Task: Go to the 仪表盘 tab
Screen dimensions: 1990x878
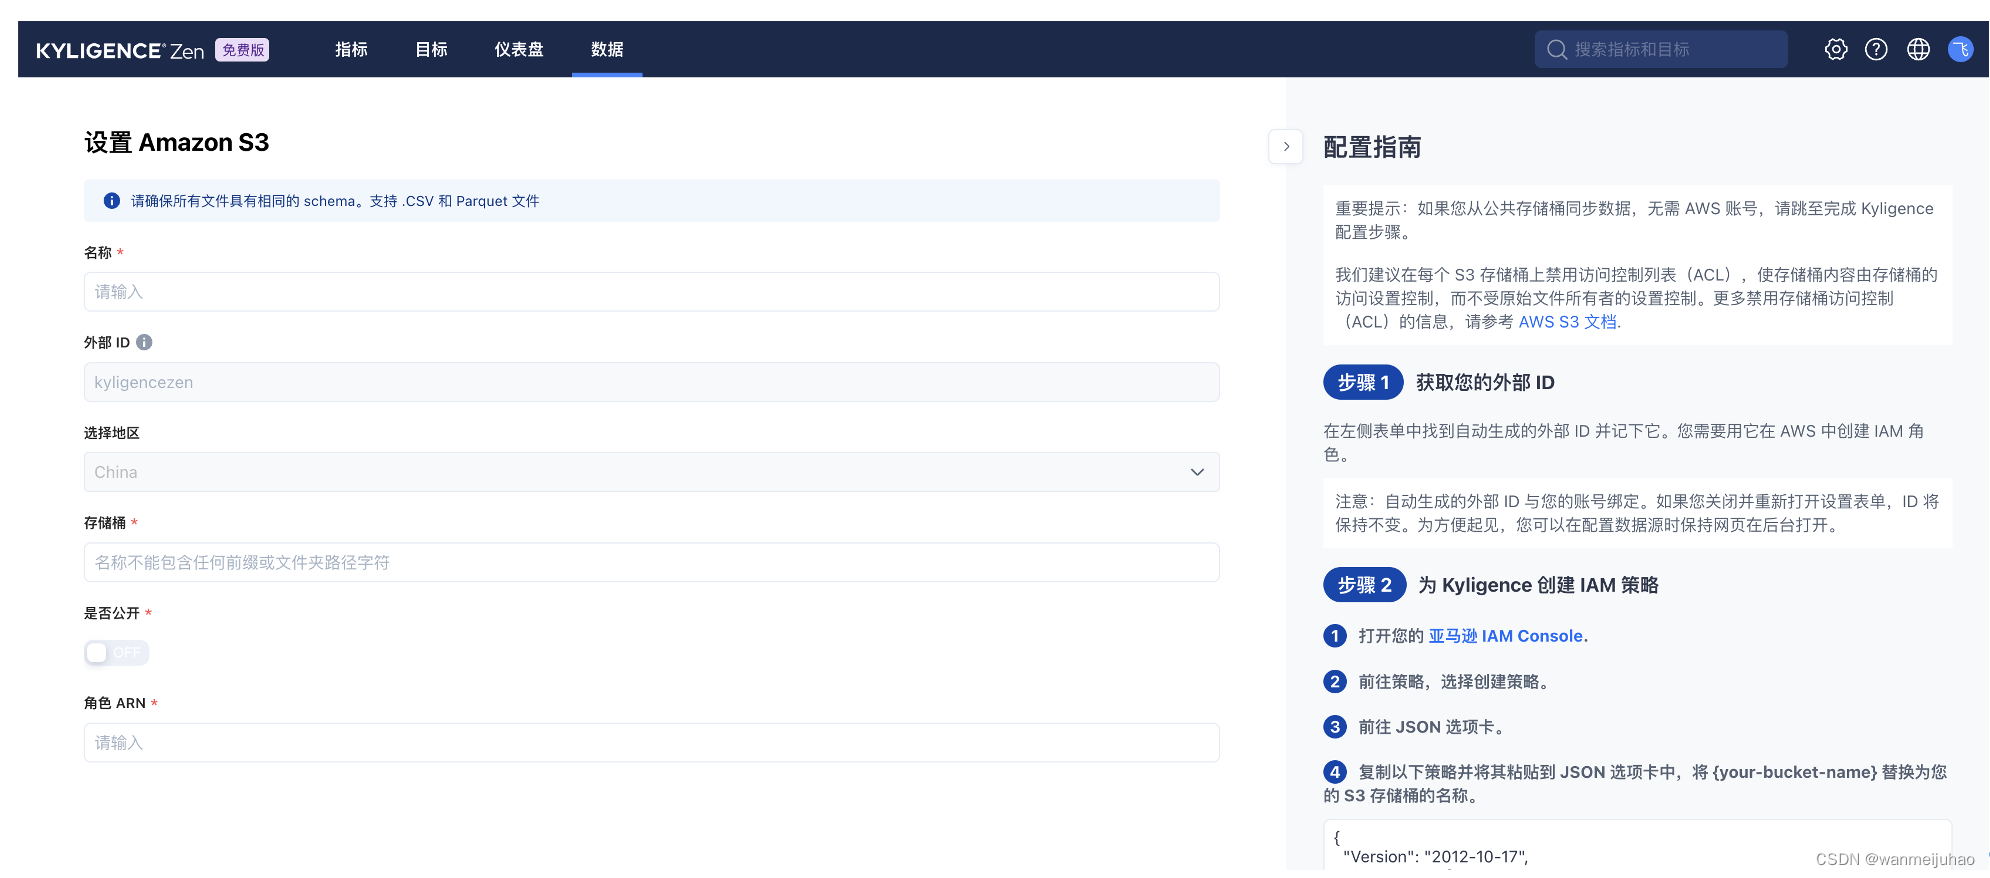Action: tap(519, 49)
